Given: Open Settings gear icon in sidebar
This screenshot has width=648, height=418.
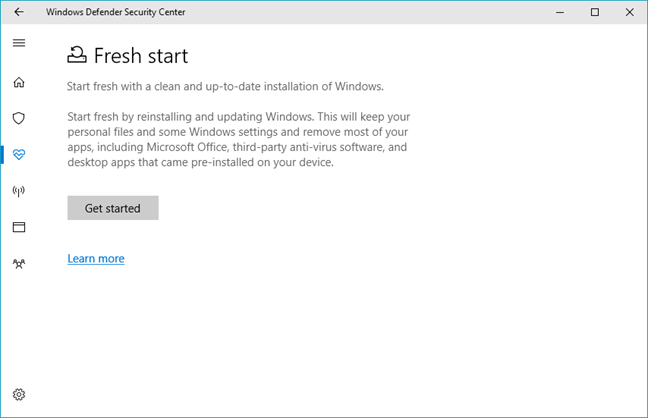Looking at the screenshot, I should (19, 394).
